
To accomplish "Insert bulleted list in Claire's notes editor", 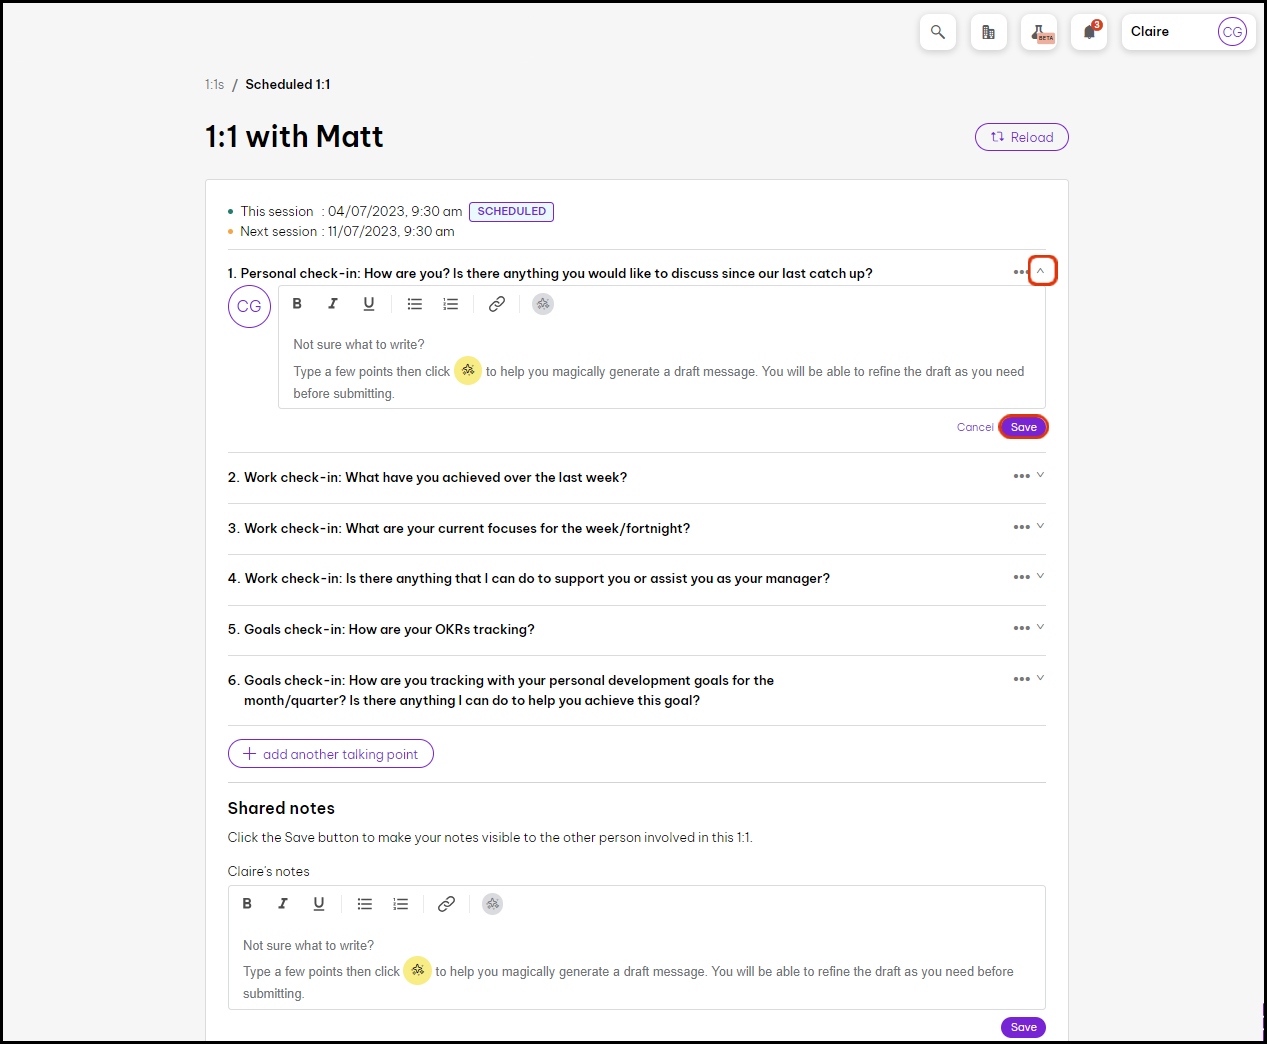I will click(365, 904).
